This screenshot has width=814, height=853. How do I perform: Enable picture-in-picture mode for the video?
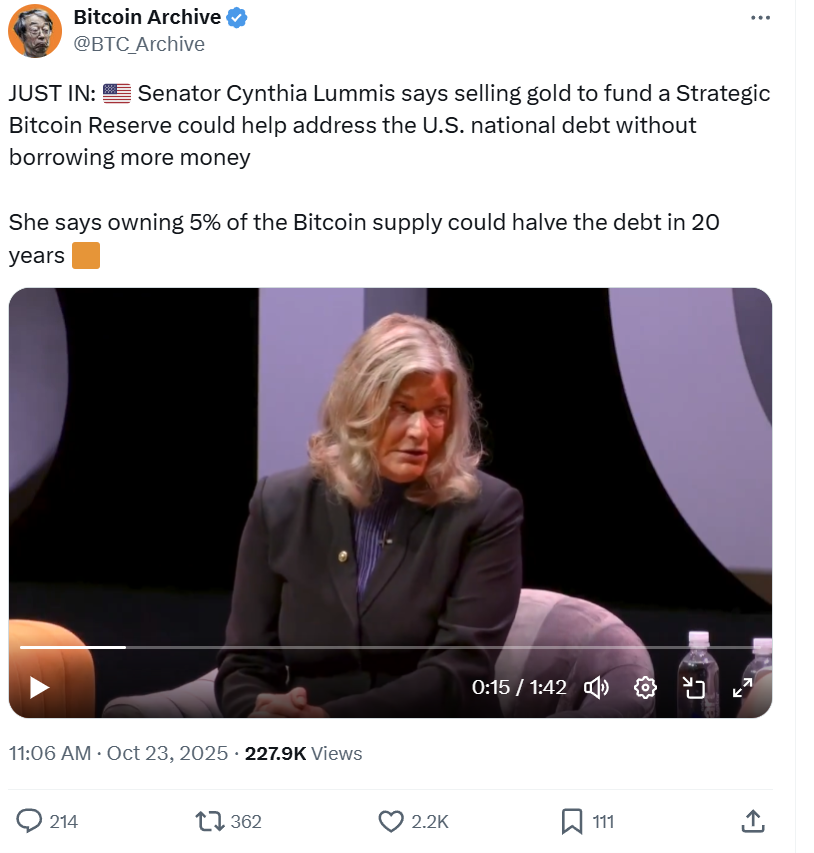pyautogui.click(x=693, y=687)
